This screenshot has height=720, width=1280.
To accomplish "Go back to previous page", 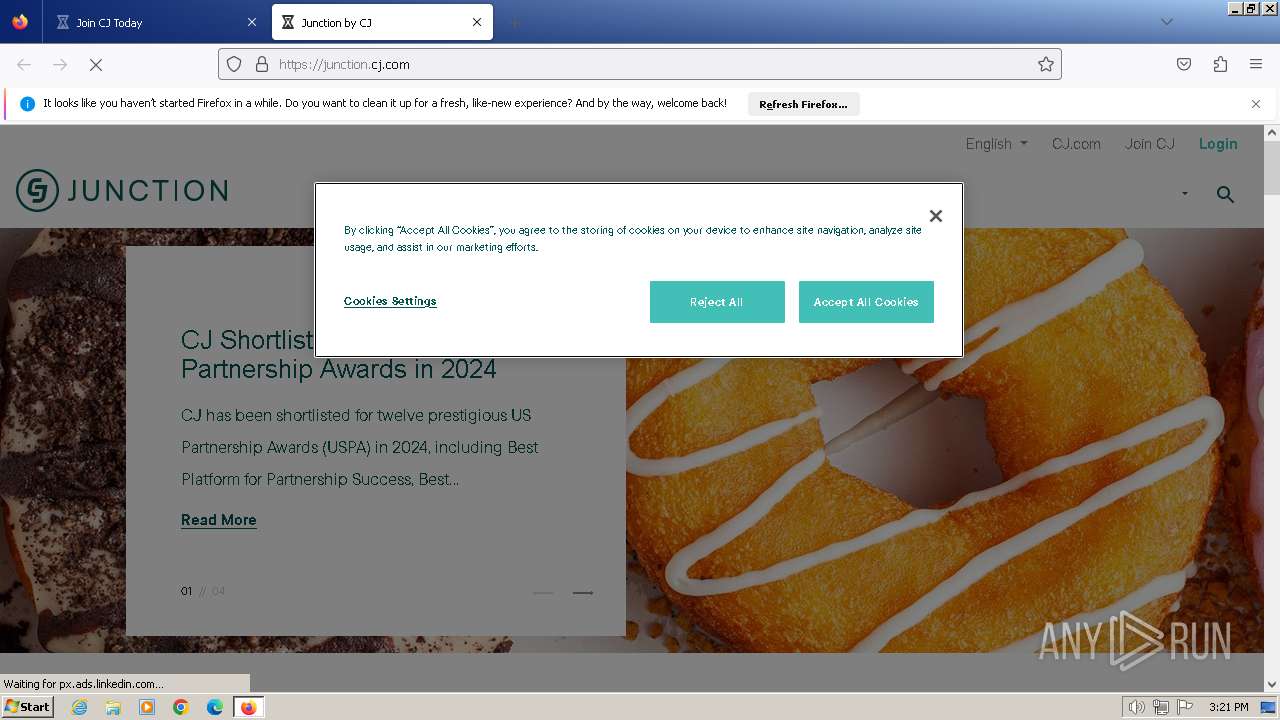I will point(24,64).
